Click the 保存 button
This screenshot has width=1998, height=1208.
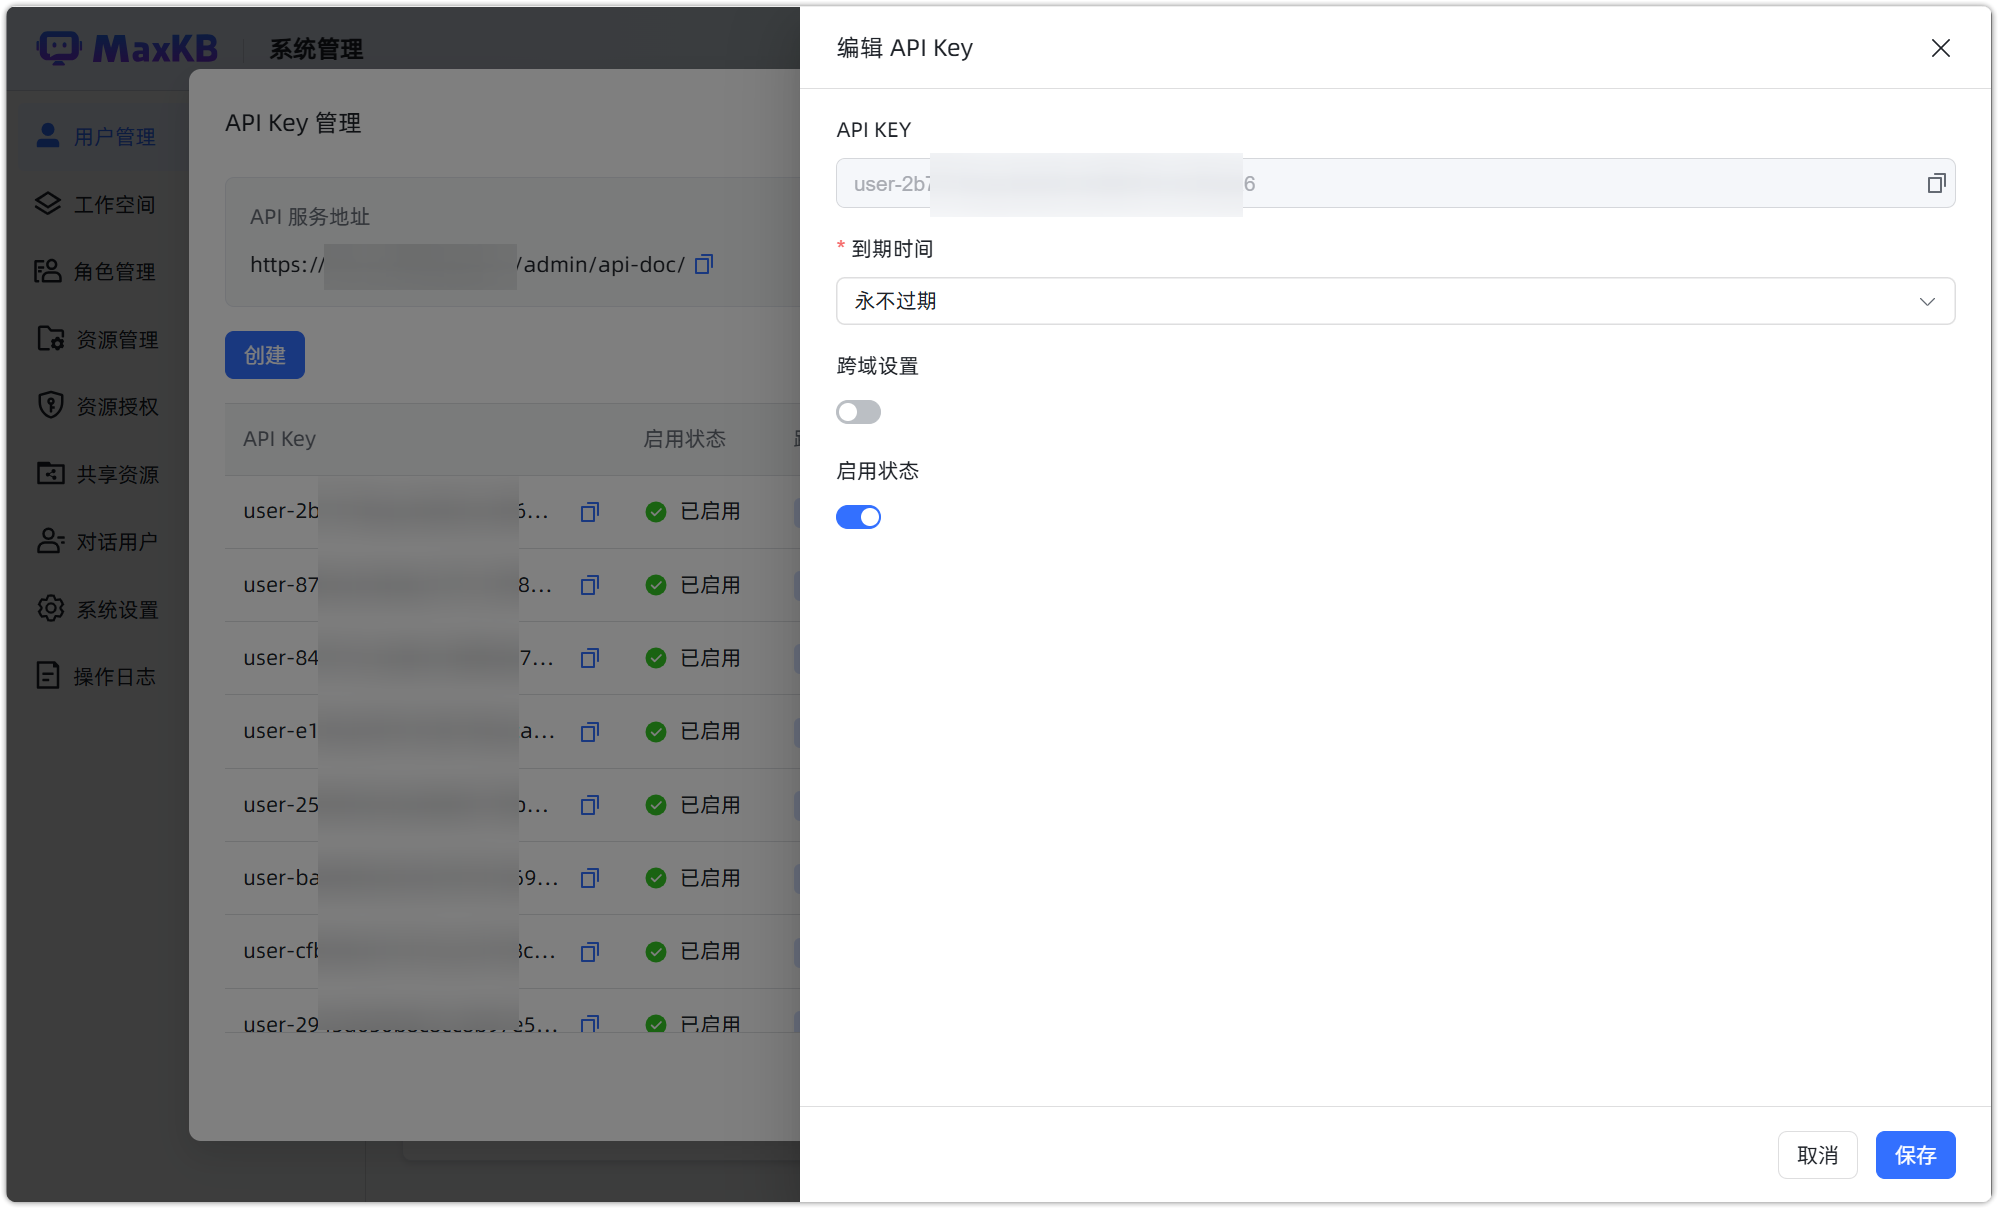[1914, 1155]
